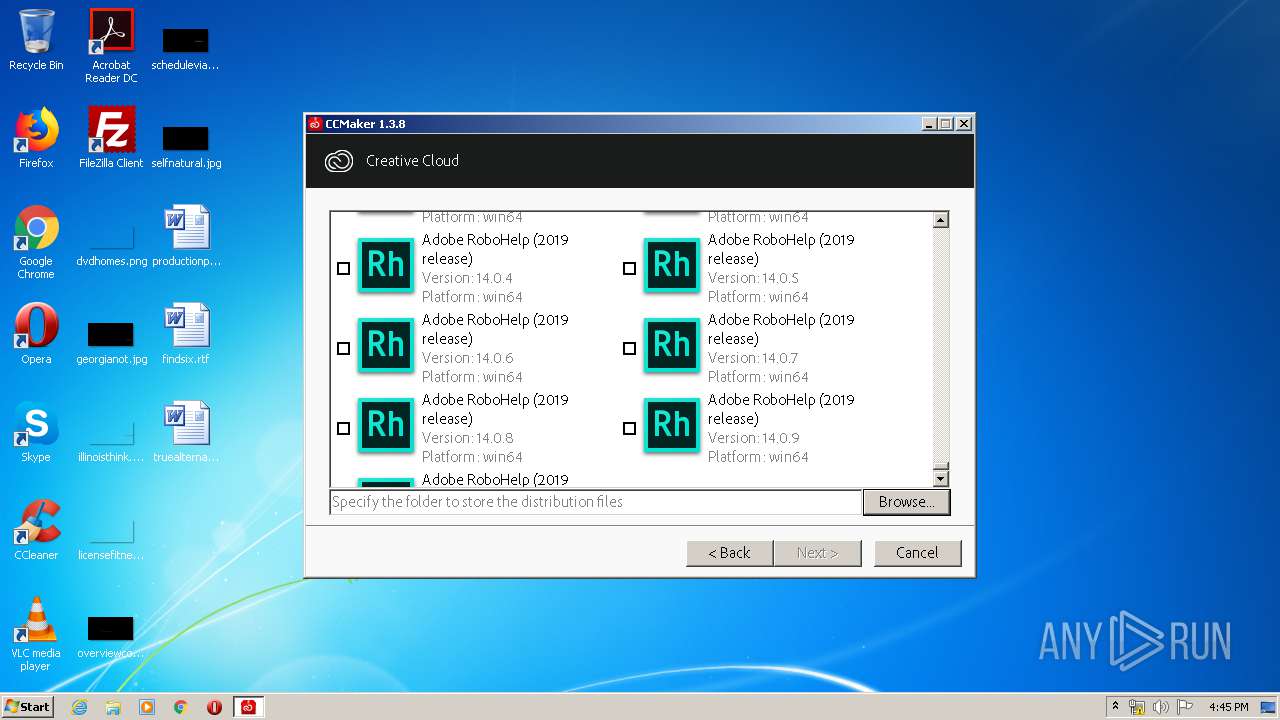Viewport: 1280px width, 720px height.
Task: Click the Rh icon for version 14.0.8
Action: [x=386, y=425]
